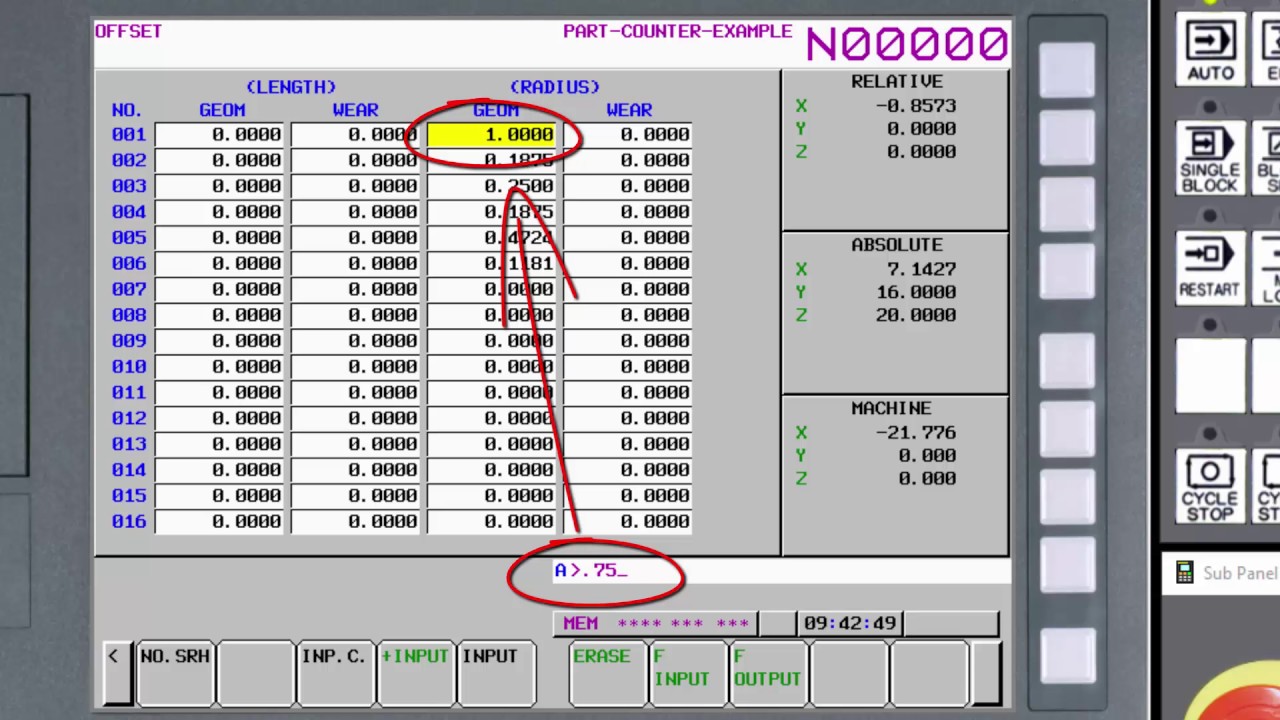Select radius GEOM value 0.1181 for offset 006
1280x720 pixels.
[x=491, y=264]
